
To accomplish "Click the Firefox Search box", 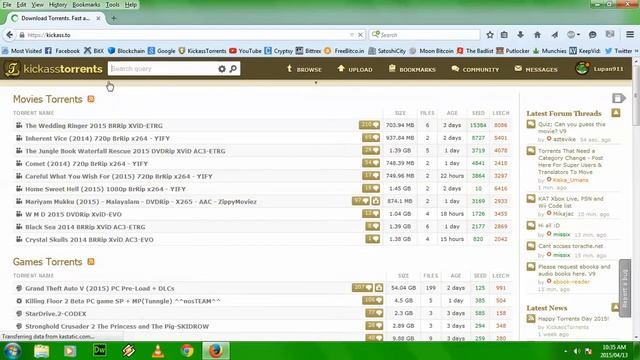I will click(x=424, y=35).
